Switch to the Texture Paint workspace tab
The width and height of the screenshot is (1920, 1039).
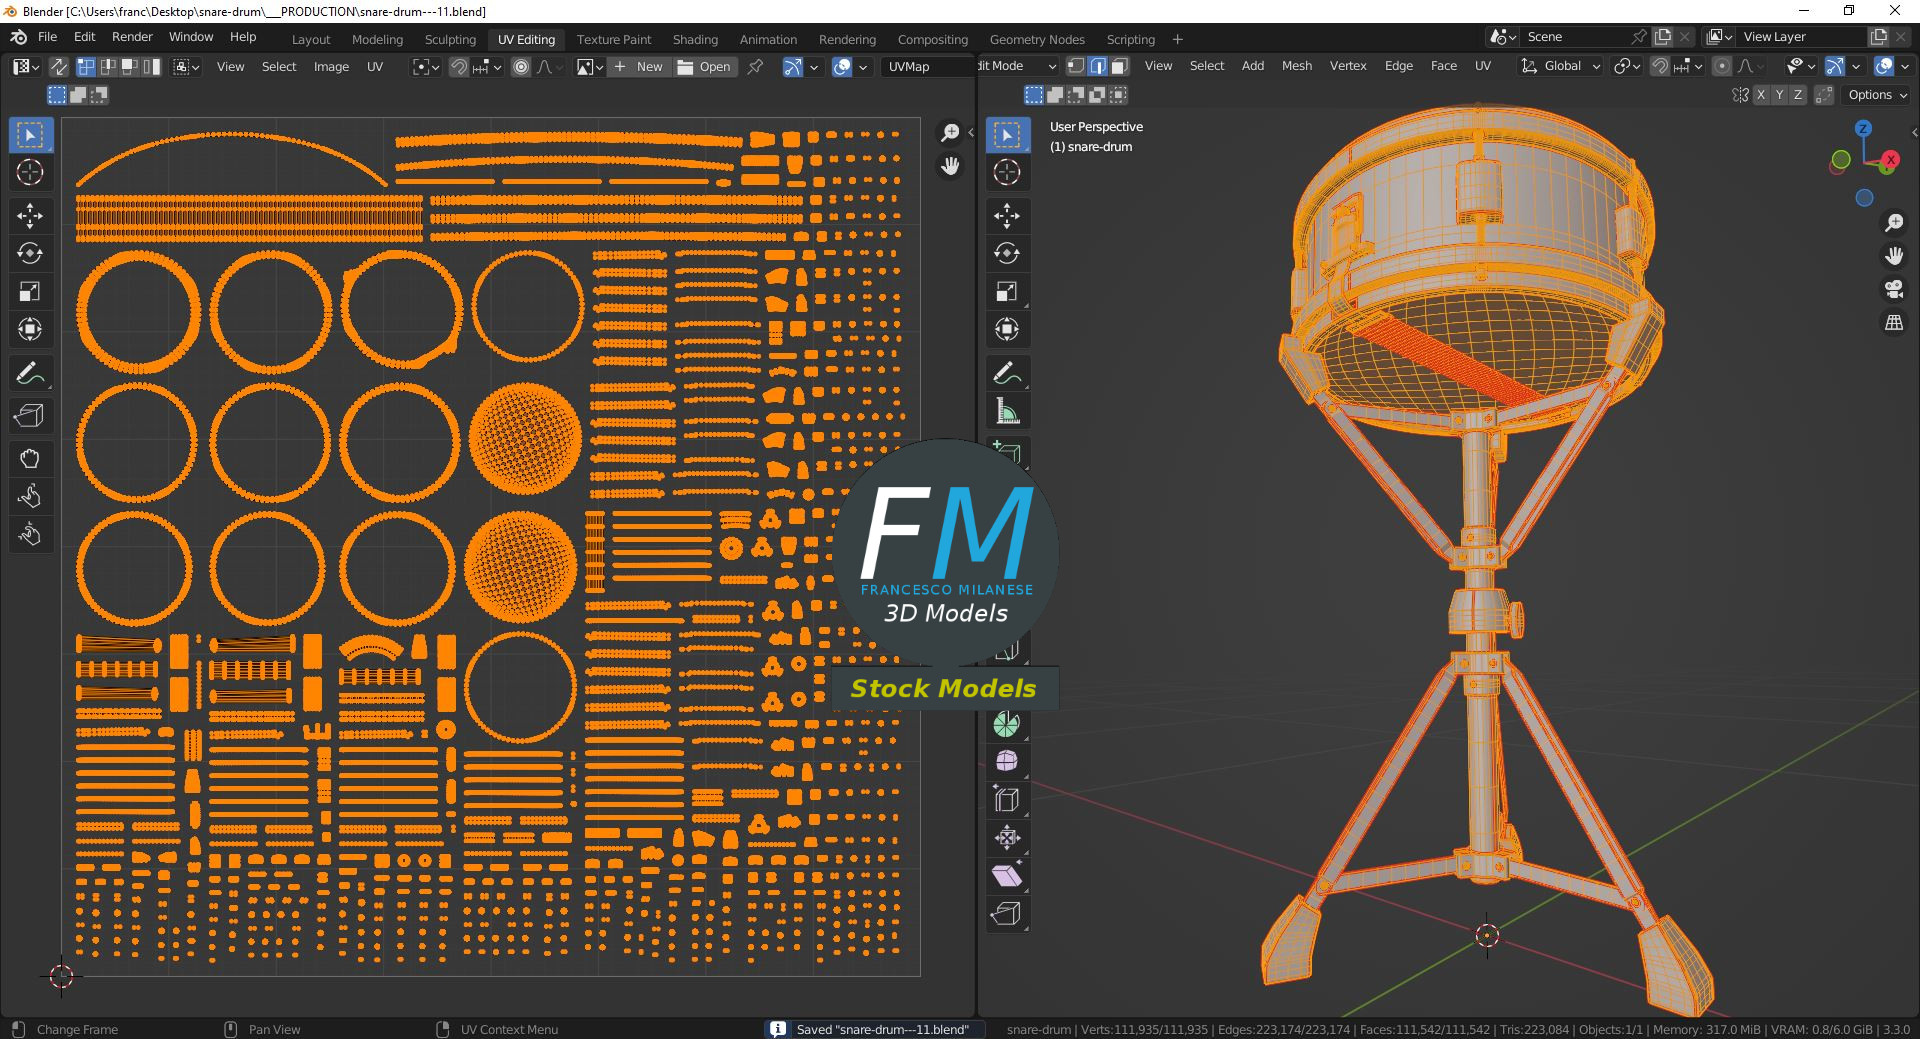point(613,39)
